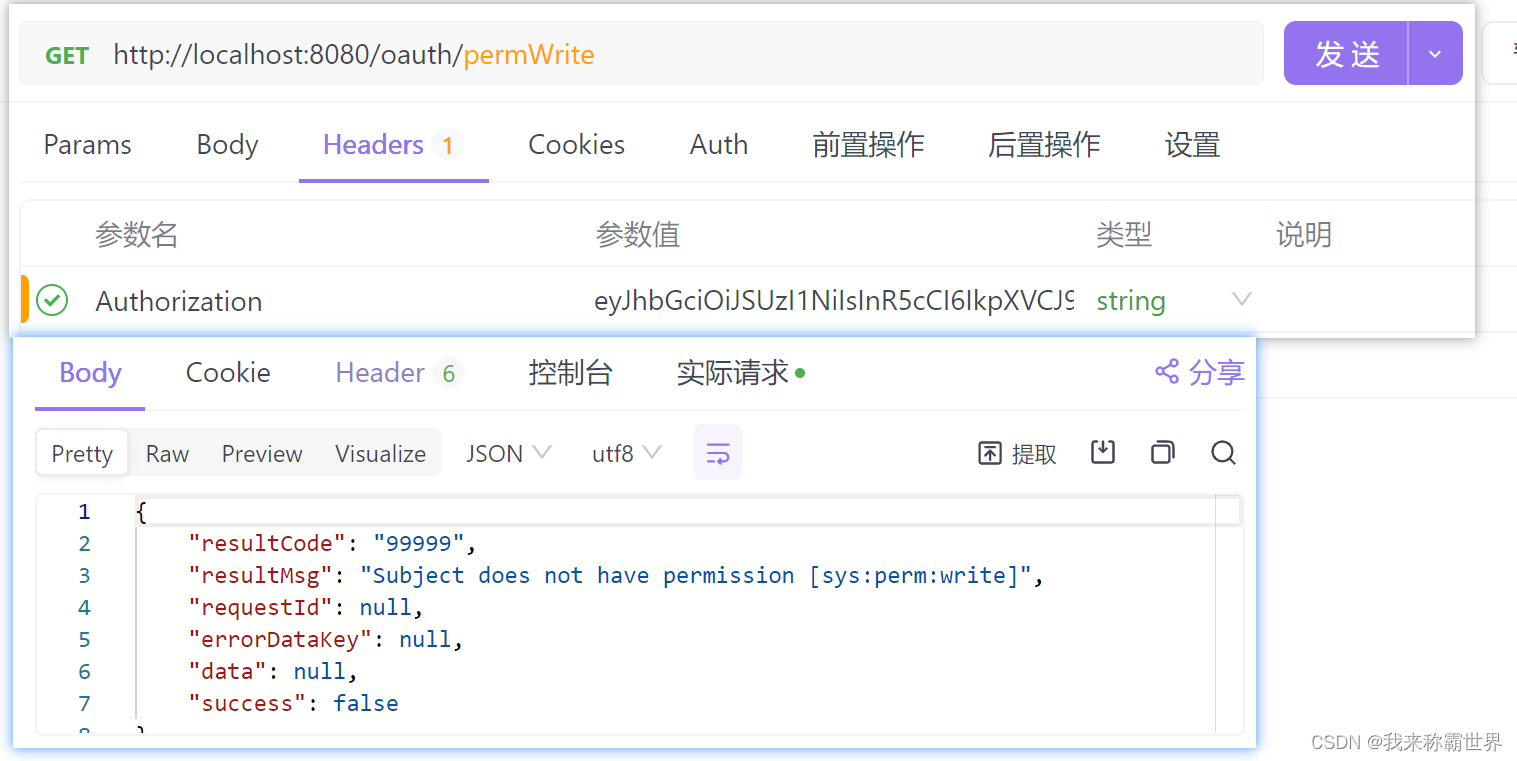Open the string type dropdown for Authorization
Image resolution: width=1517 pixels, height=761 pixels.
coord(1241,299)
